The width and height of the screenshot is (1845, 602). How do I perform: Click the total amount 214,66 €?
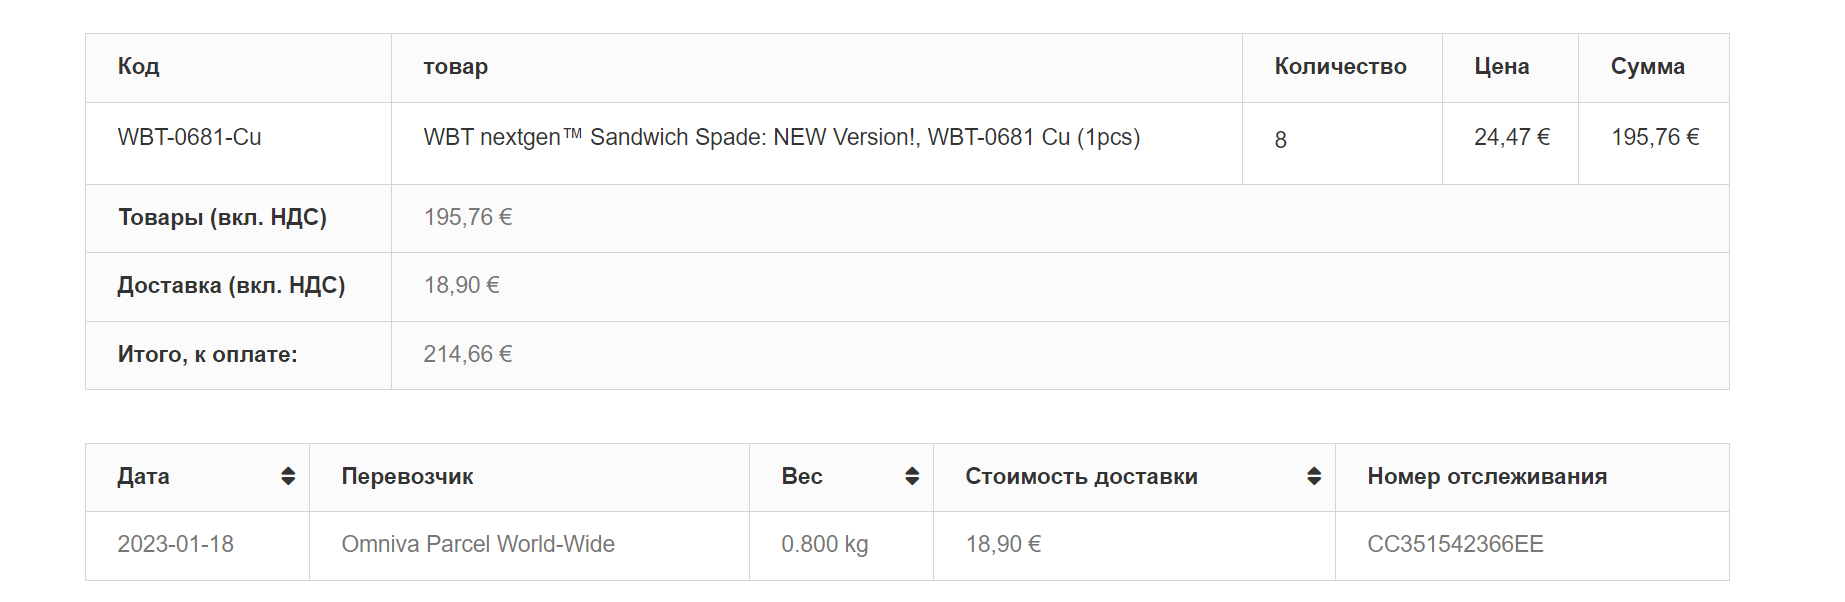(467, 354)
